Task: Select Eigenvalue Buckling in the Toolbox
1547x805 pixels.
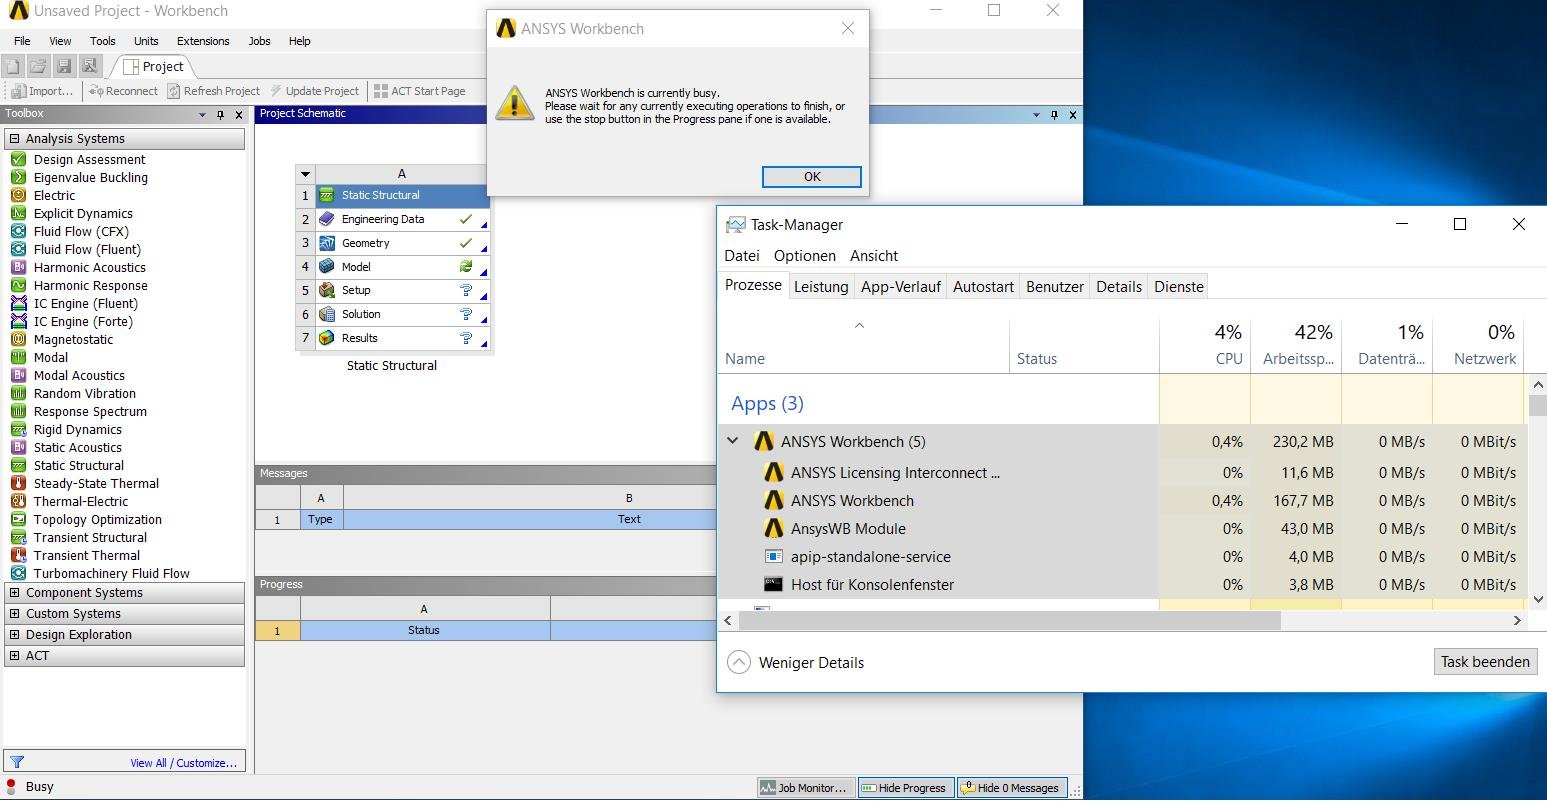Action: (x=90, y=178)
